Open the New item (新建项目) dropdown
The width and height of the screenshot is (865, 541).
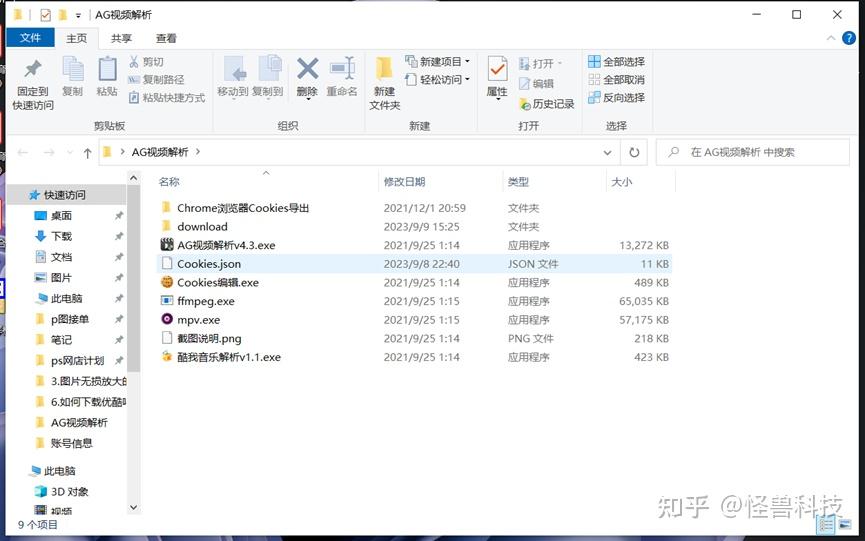pos(437,61)
